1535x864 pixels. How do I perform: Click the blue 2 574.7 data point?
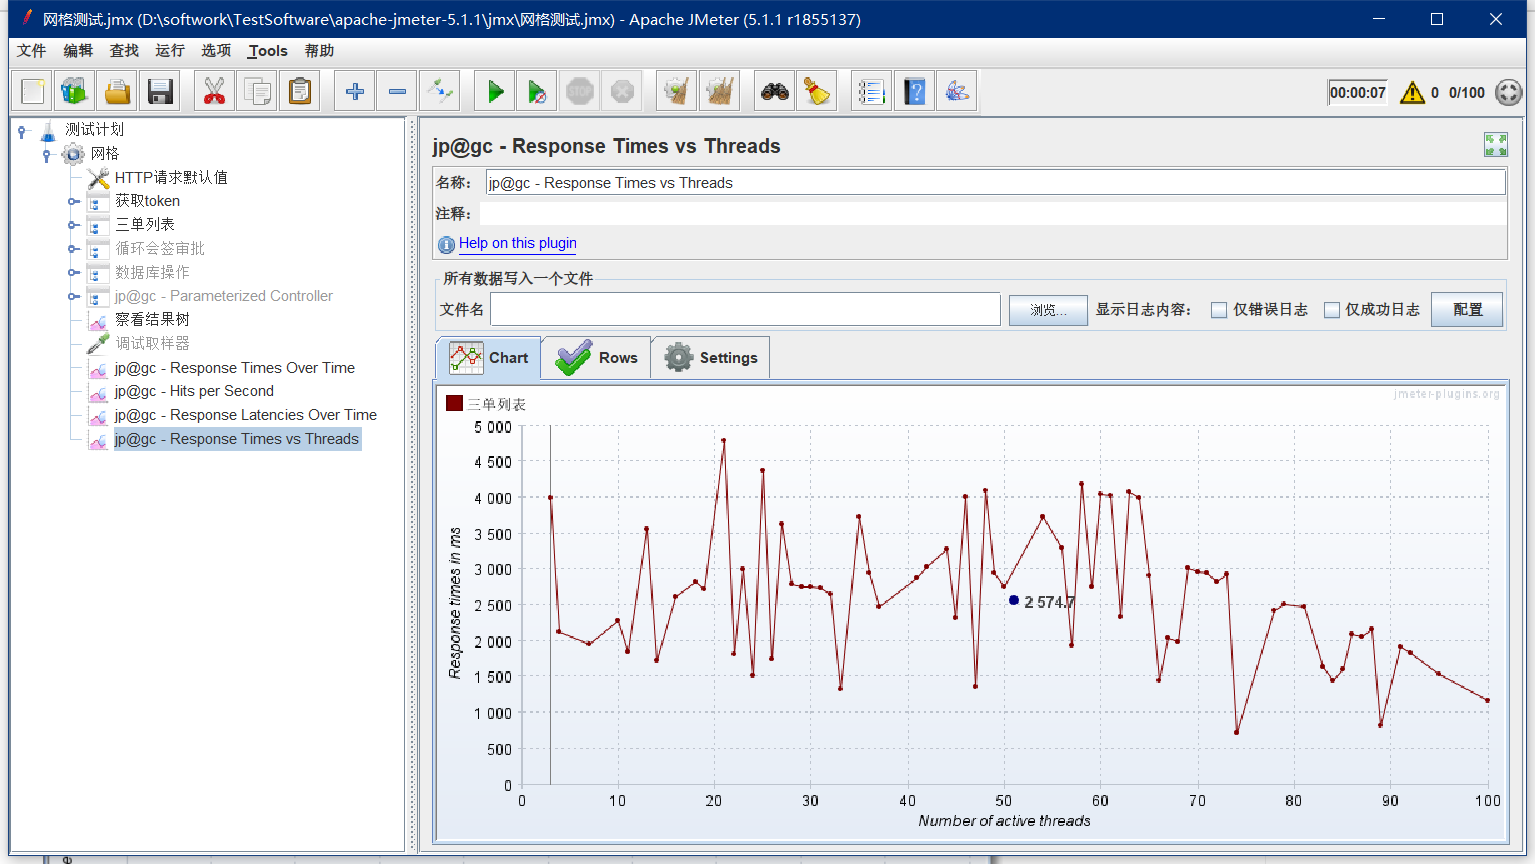click(x=1014, y=600)
